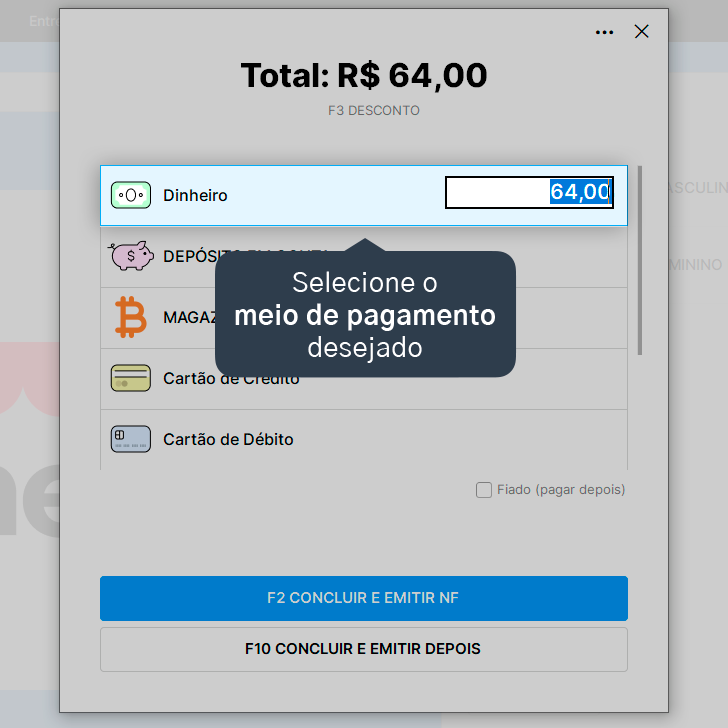Click the orange Bitcoin symbol icon
728x728 pixels.
(131, 317)
